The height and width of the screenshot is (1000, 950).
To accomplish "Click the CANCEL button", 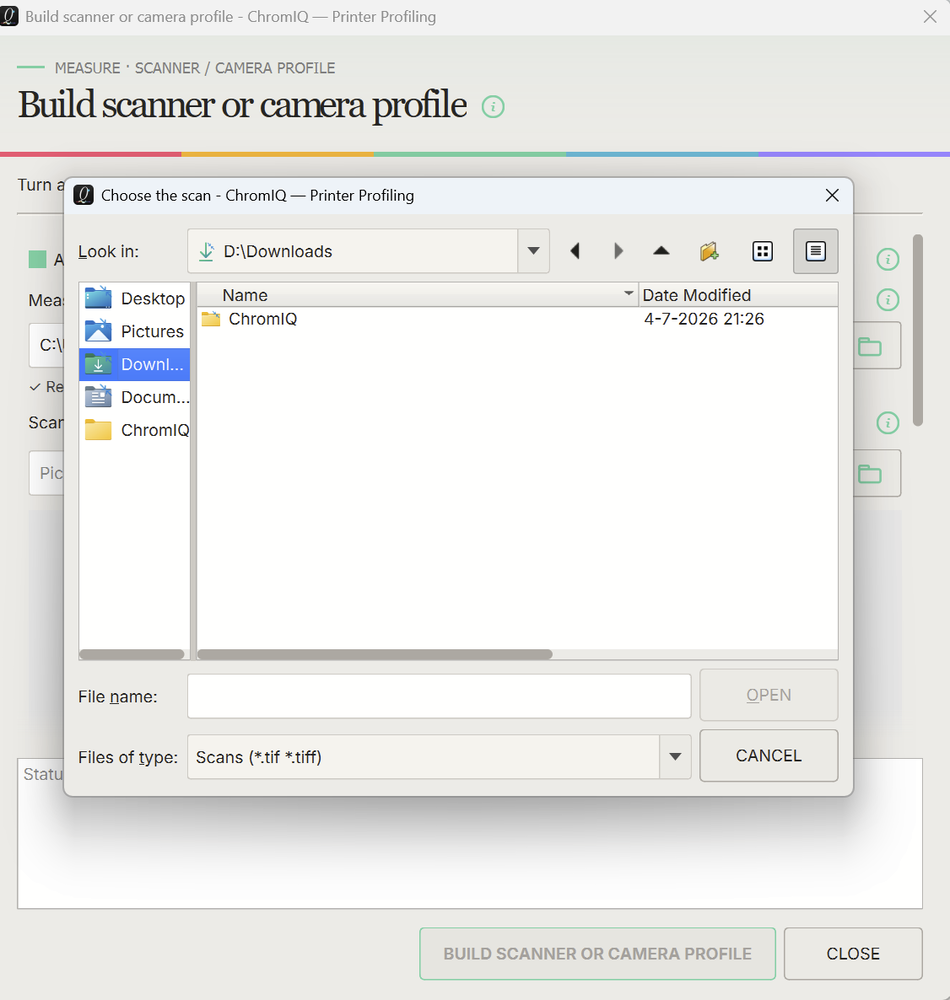I will 768,756.
